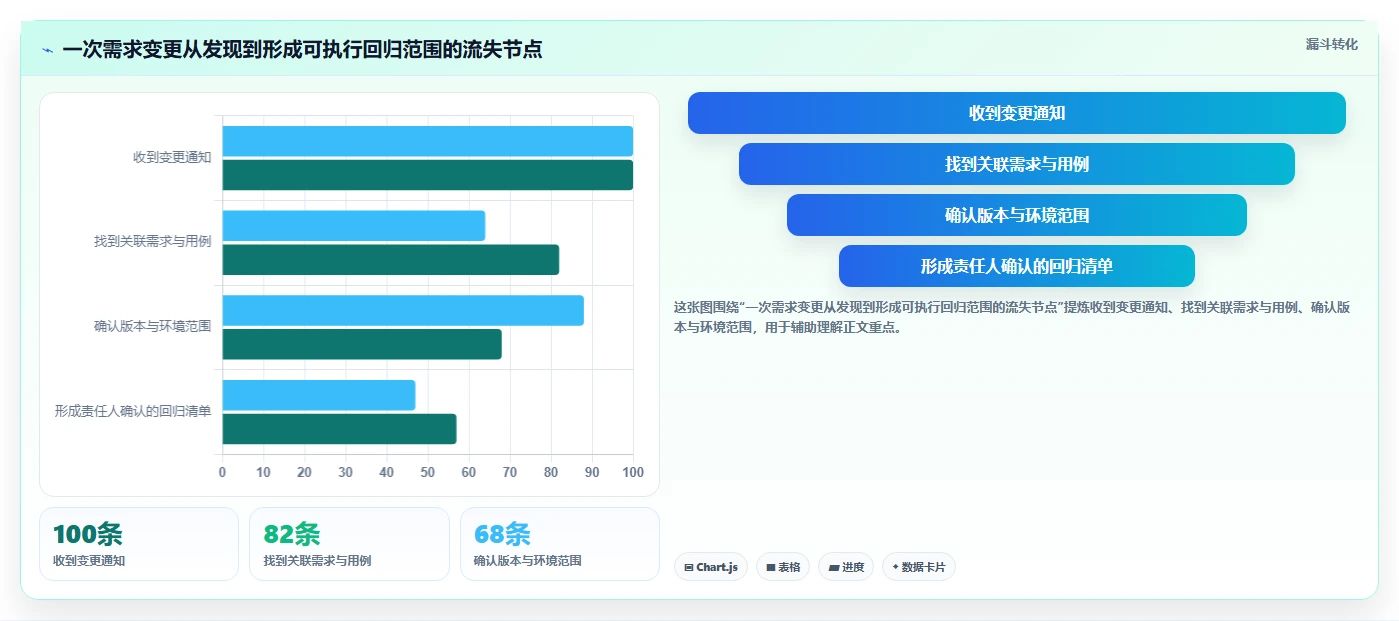Viewport: 1399px width, 621px height.
Task: Open the 100条 收到变更通知 data card
Action: coord(139,544)
